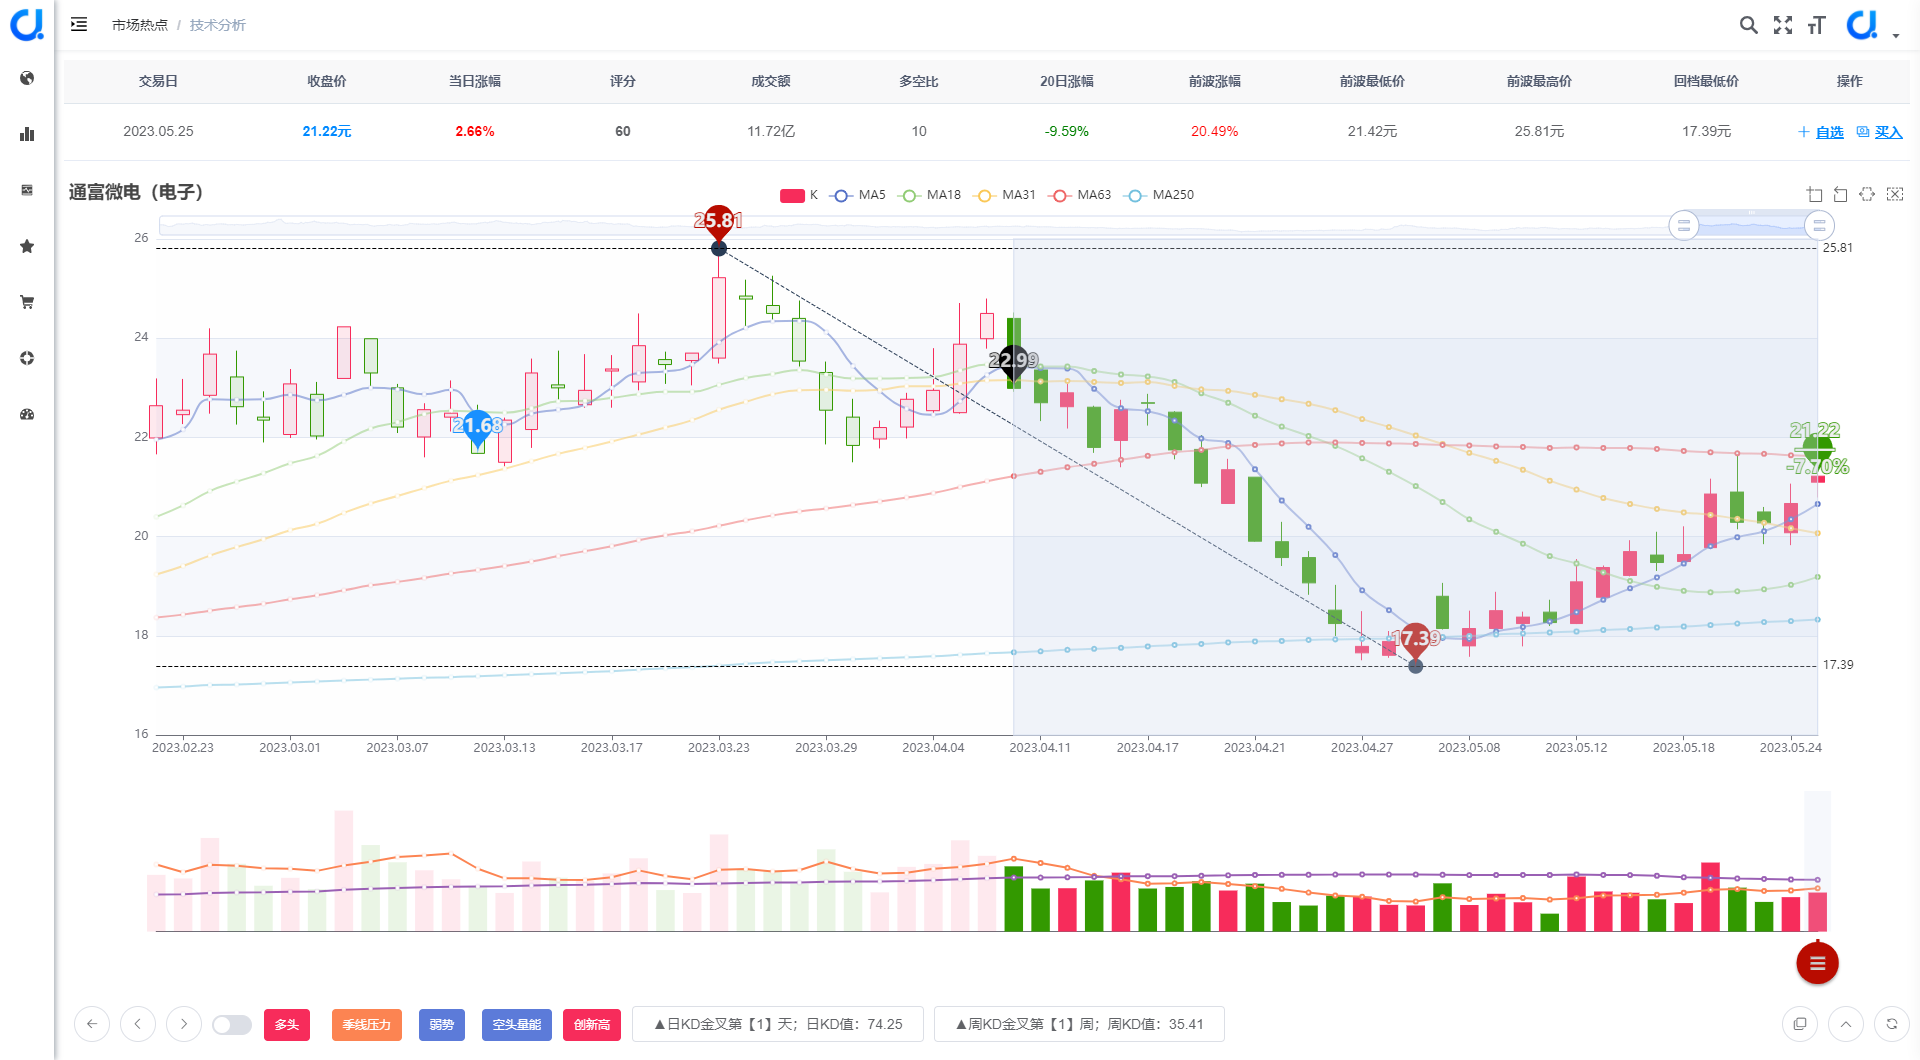Click the 11.72亿 turnover value
Viewport: 1920px width, 1060px height.
(771, 131)
